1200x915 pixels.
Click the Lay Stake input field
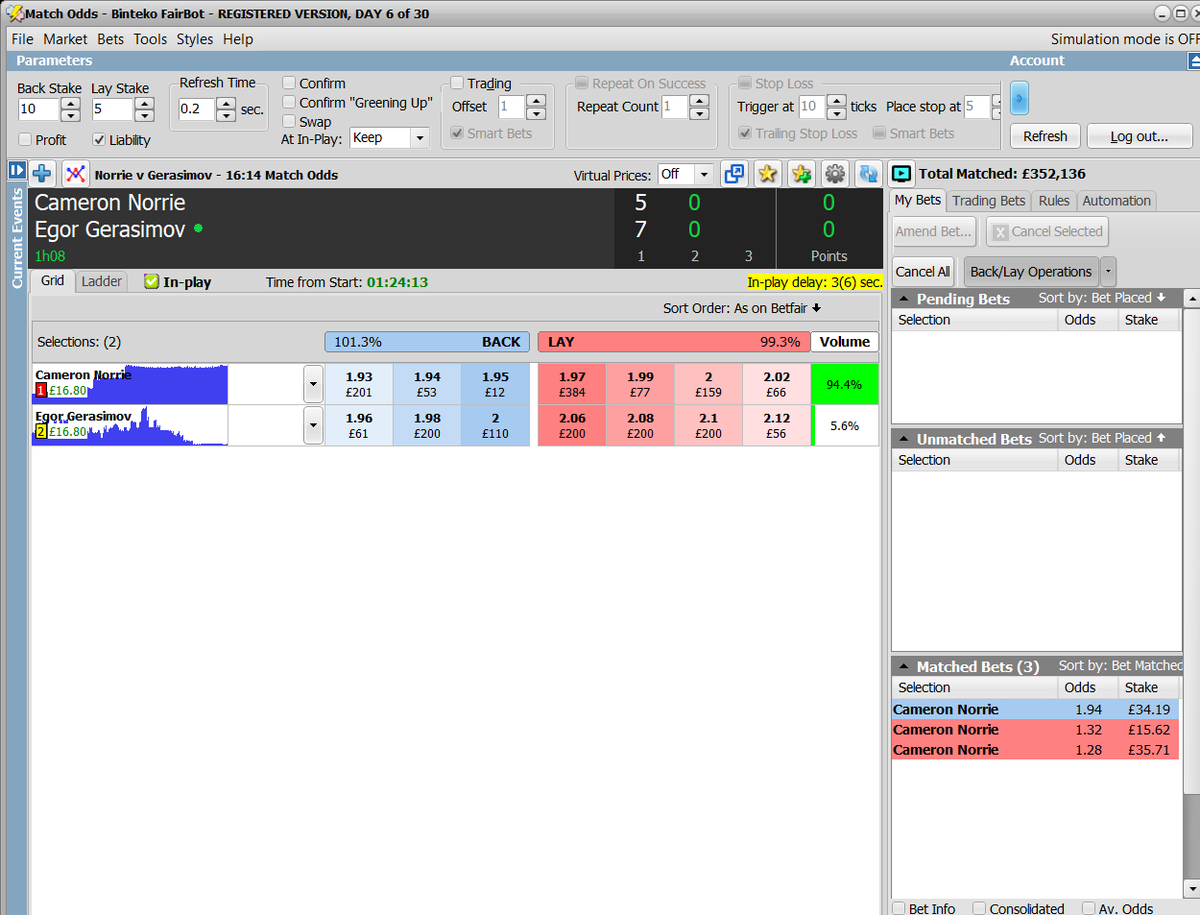(x=112, y=109)
